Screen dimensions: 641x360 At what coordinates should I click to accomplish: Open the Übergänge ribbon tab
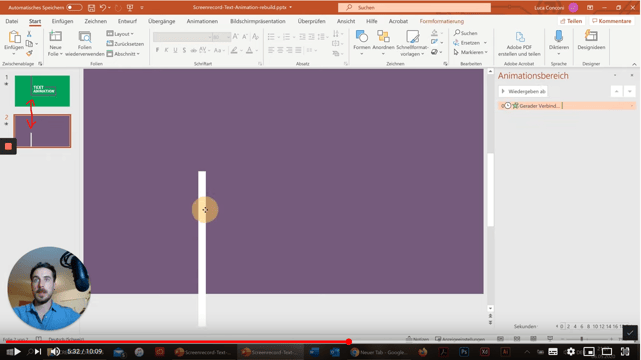point(161,21)
